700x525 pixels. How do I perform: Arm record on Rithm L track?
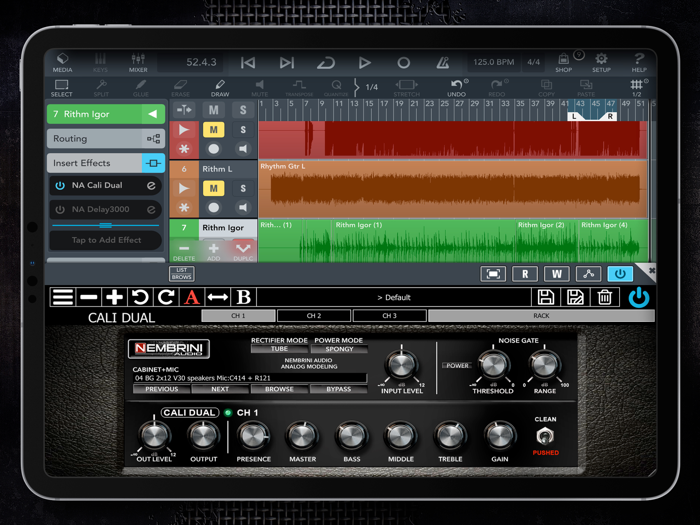pos(214,208)
